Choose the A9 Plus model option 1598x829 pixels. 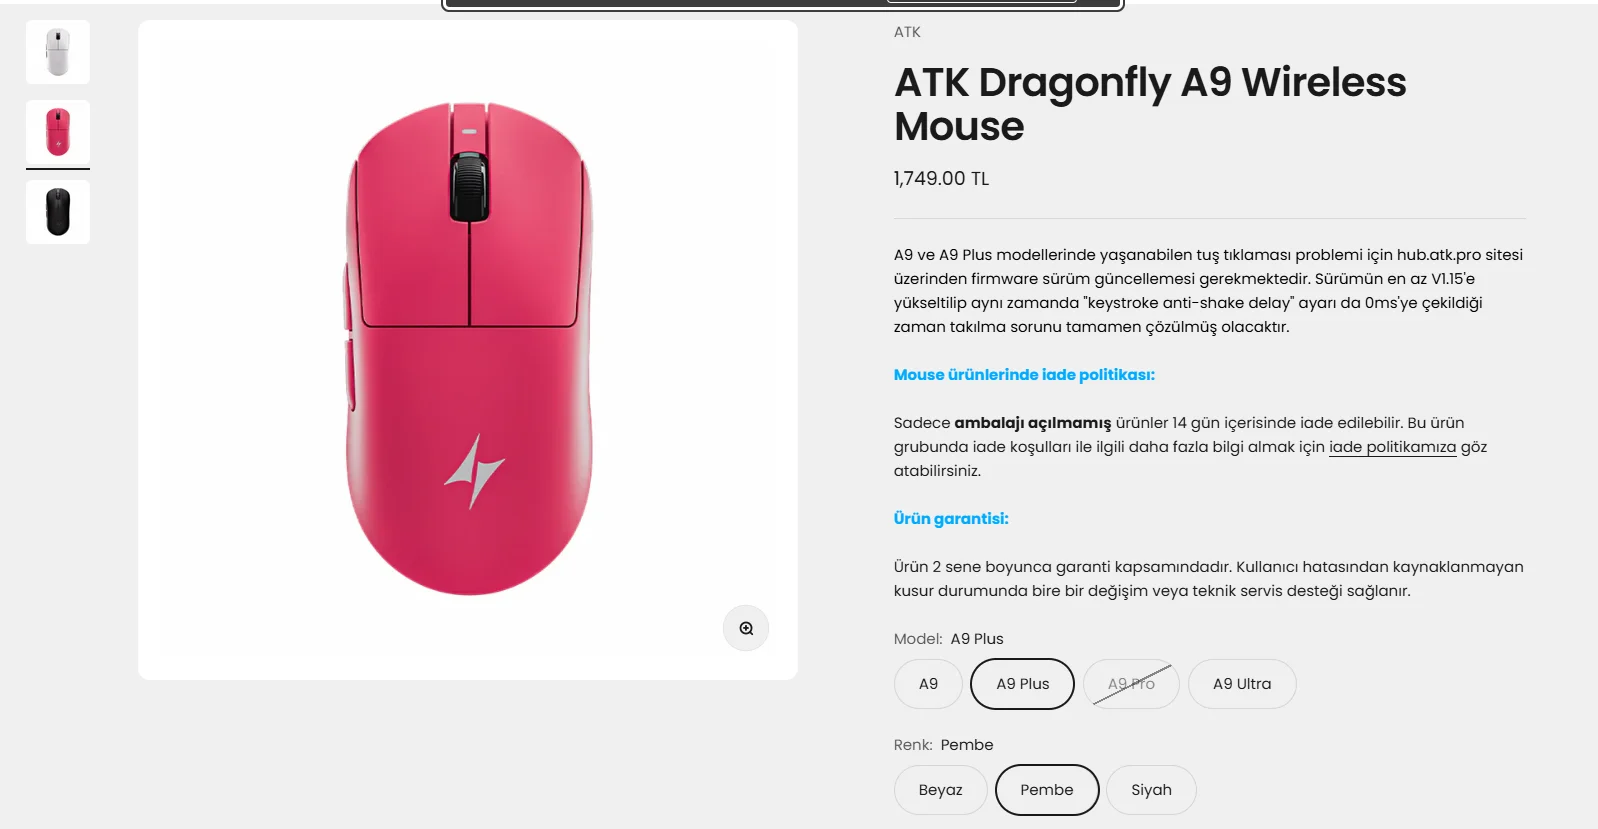1022,684
